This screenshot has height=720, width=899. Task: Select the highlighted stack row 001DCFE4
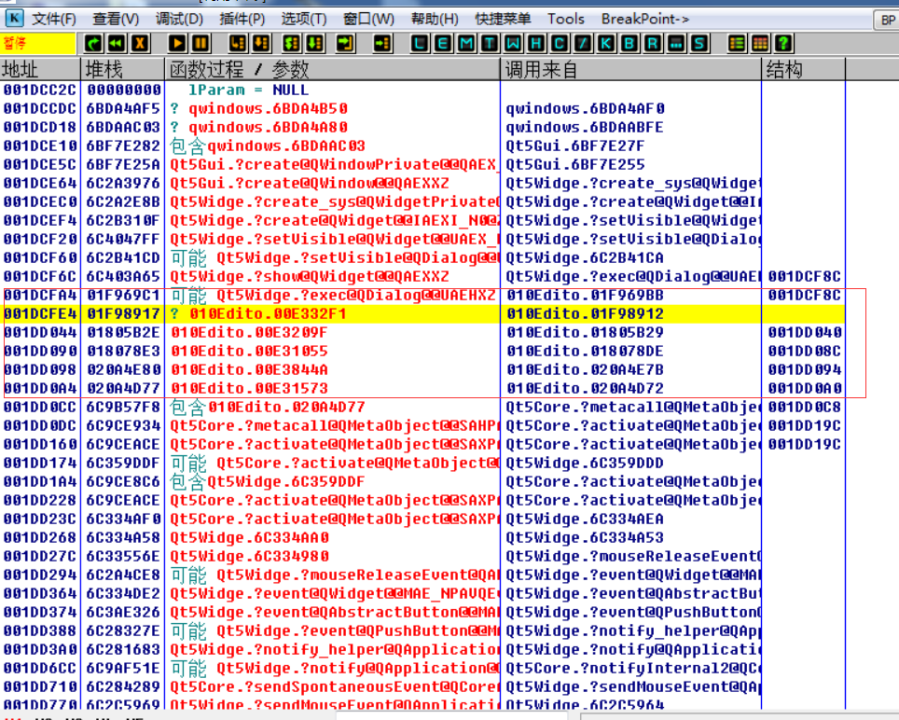coord(250,314)
